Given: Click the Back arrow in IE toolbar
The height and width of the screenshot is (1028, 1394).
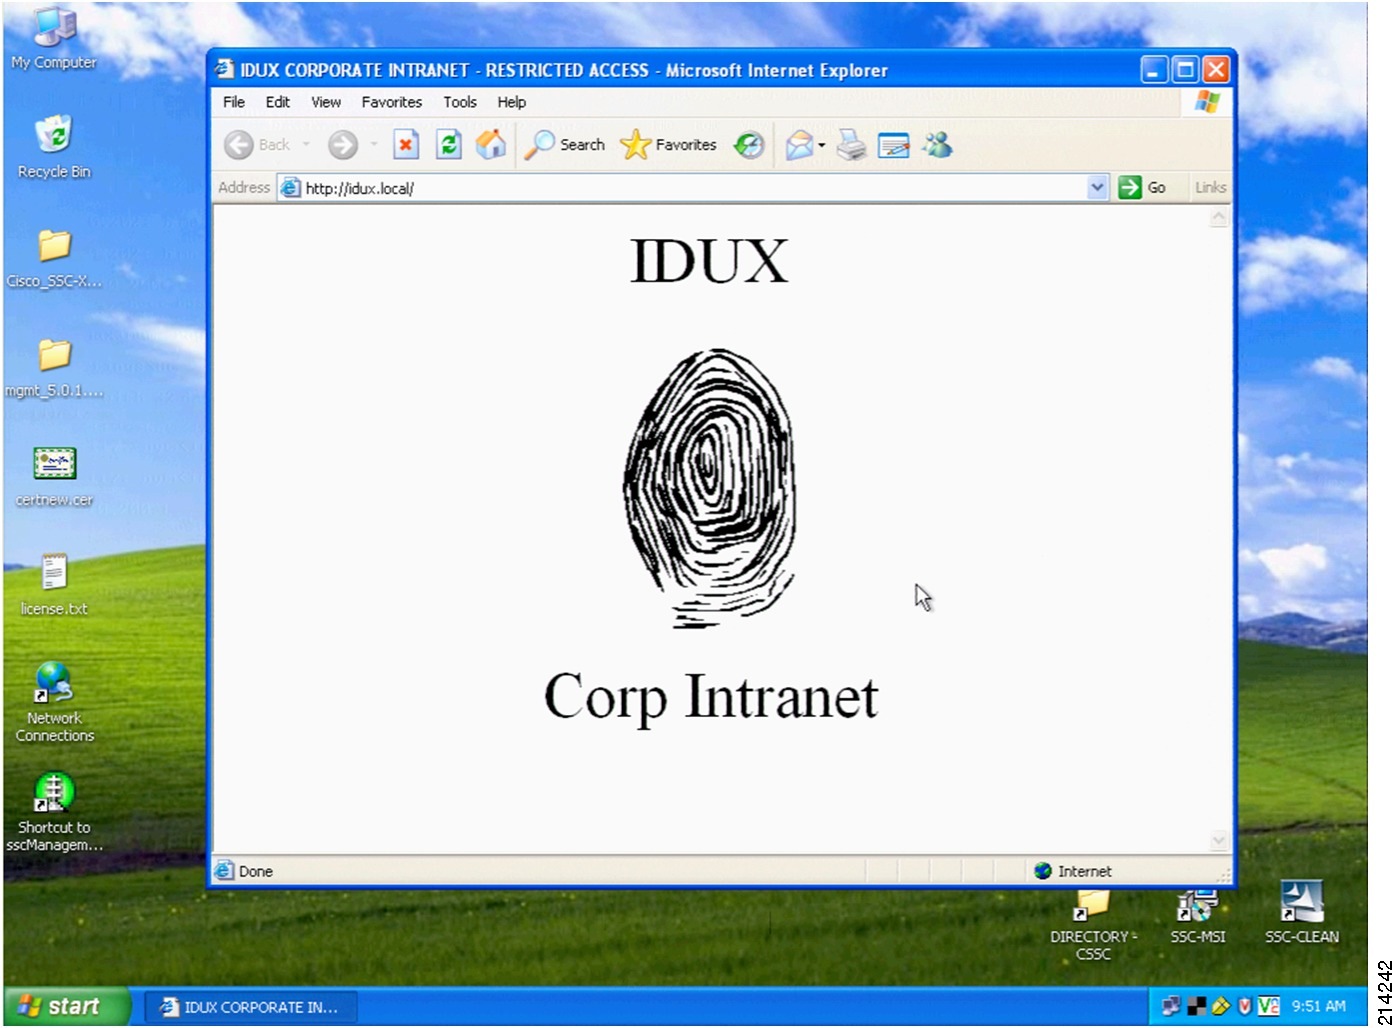Looking at the screenshot, I should click(x=239, y=145).
